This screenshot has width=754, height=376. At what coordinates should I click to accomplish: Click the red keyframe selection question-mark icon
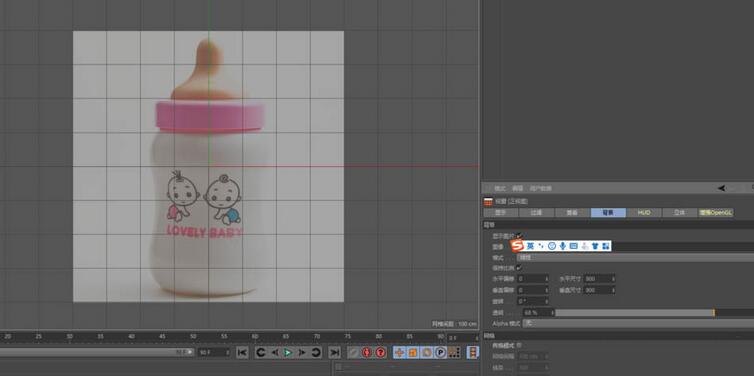381,352
